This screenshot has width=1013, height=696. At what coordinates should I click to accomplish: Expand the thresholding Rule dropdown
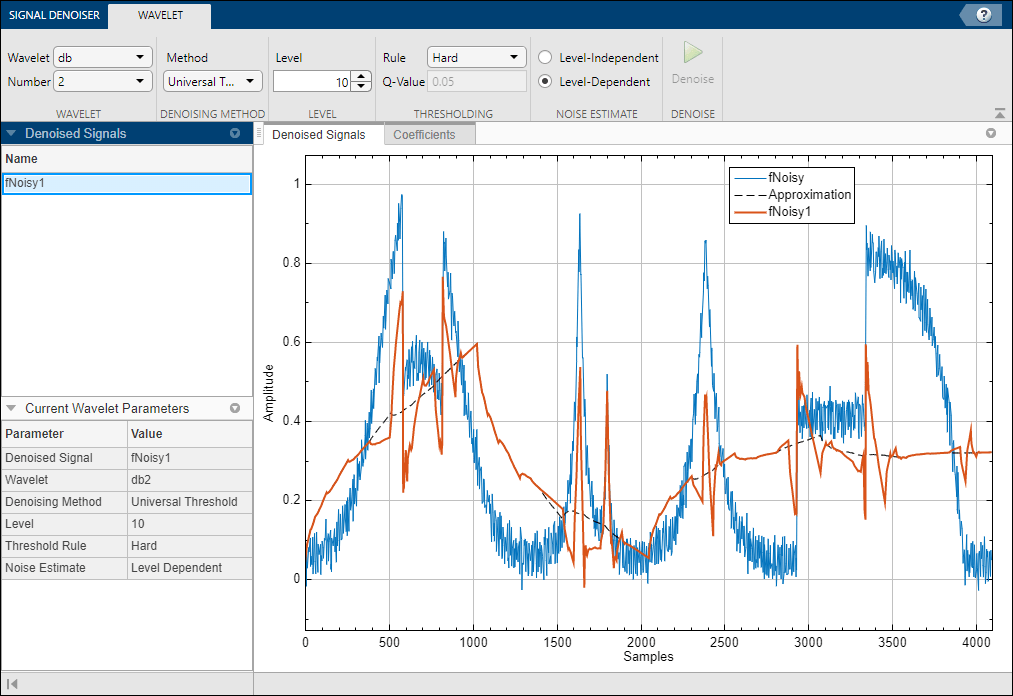coord(476,58)
